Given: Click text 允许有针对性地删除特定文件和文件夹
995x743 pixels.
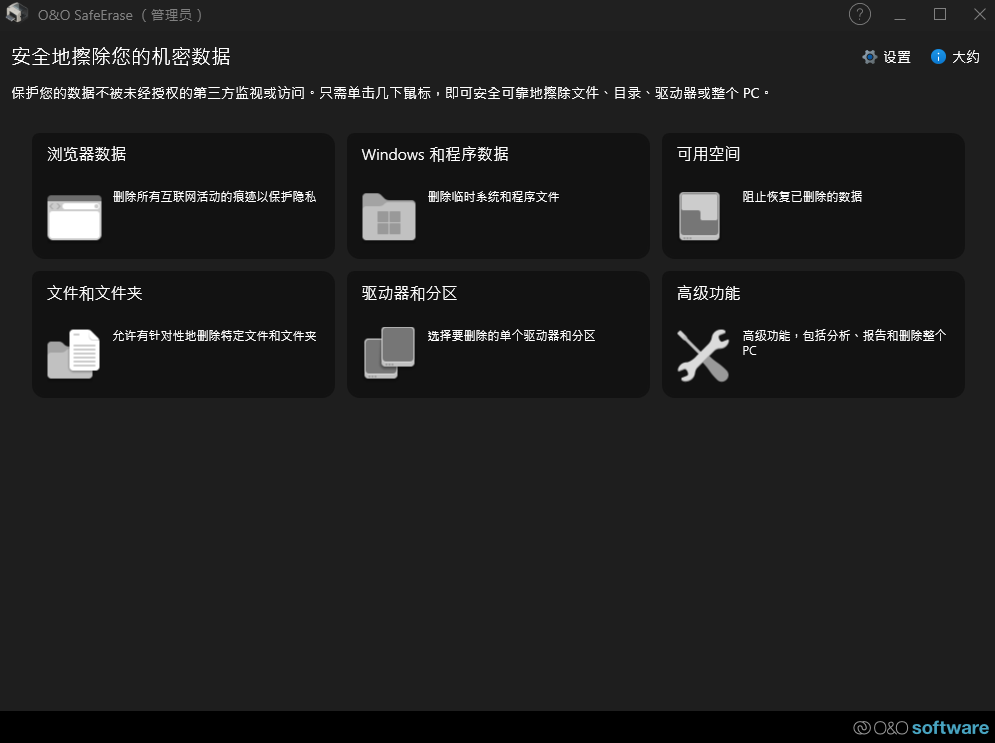Looking at the screenshot, I should pyautogui.click(x=214, y=336).
